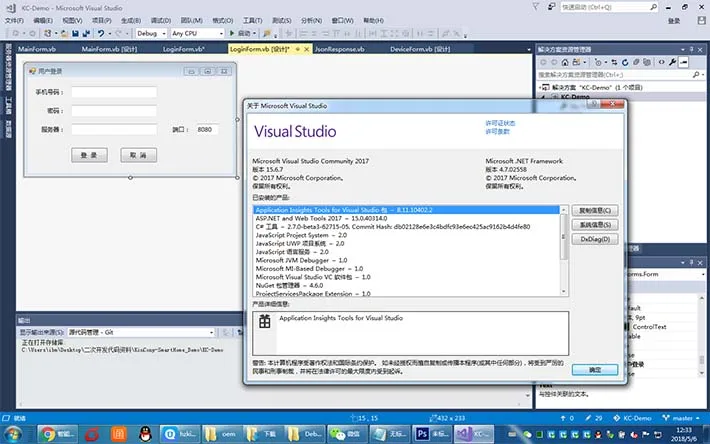This screenshot has height=444, width=710.
Task: Click the Windows Start orb
Action: (x=14, y=434)
